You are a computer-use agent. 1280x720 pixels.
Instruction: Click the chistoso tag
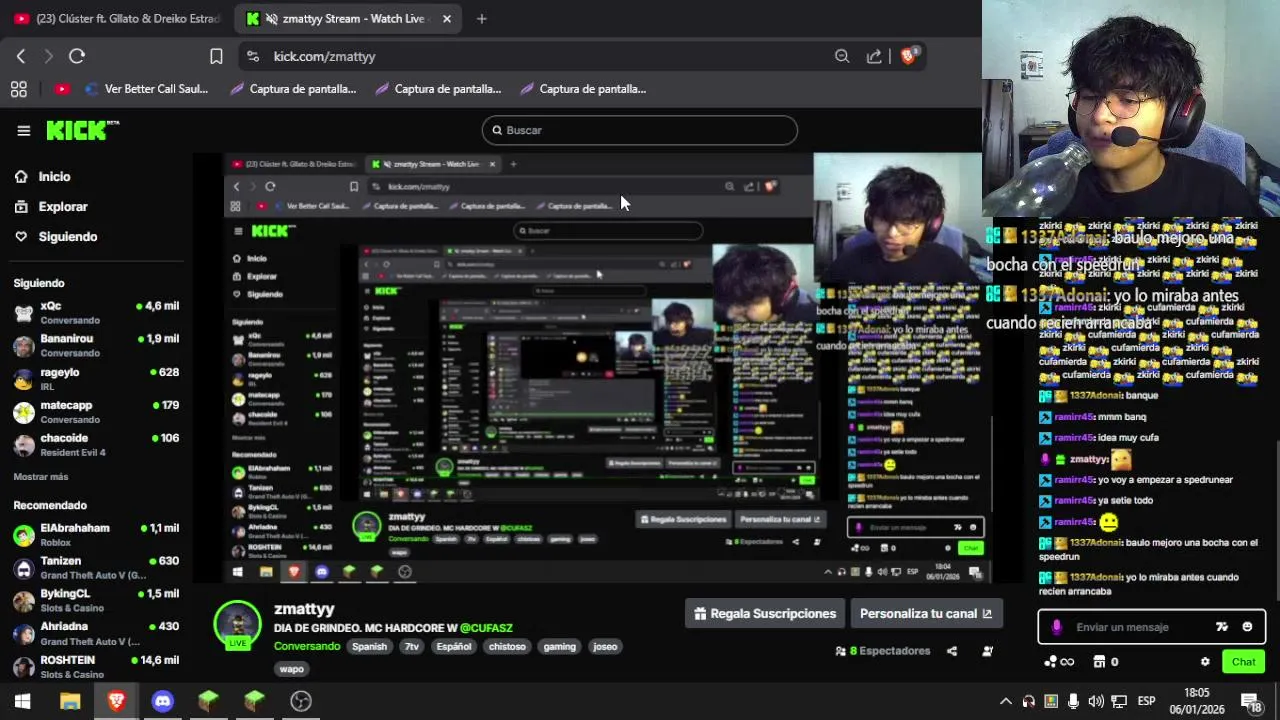[x=507, y=646]
